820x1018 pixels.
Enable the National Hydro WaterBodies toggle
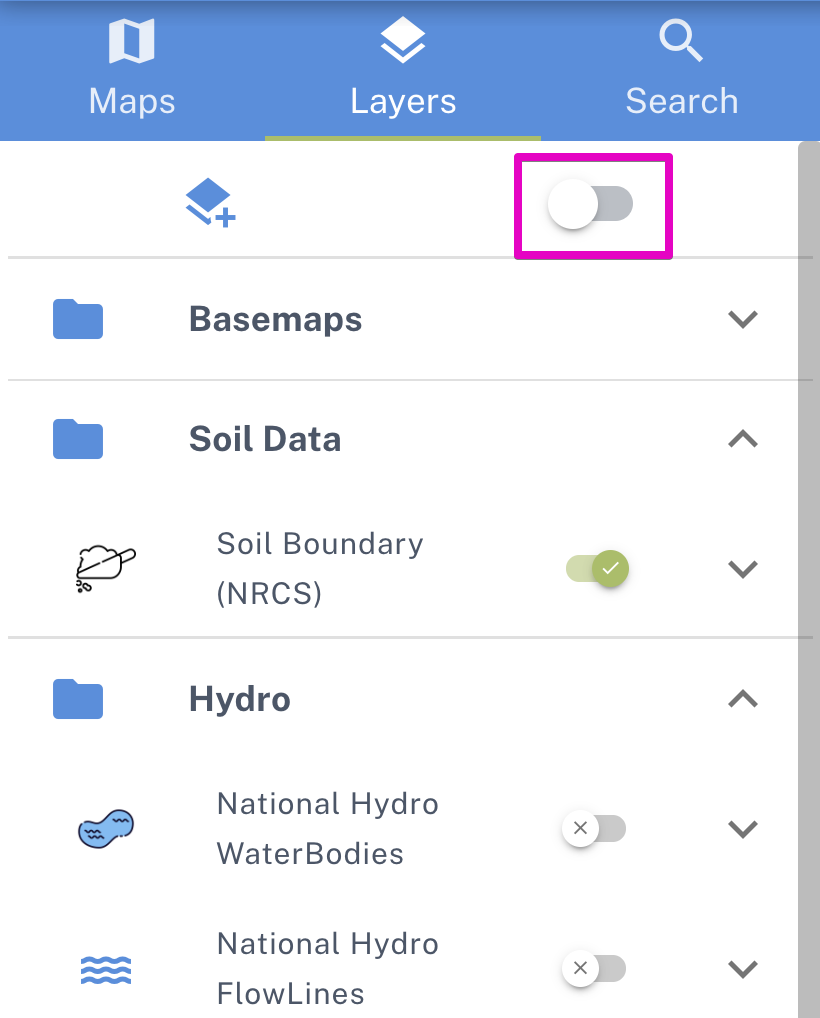tap(593, 828)
